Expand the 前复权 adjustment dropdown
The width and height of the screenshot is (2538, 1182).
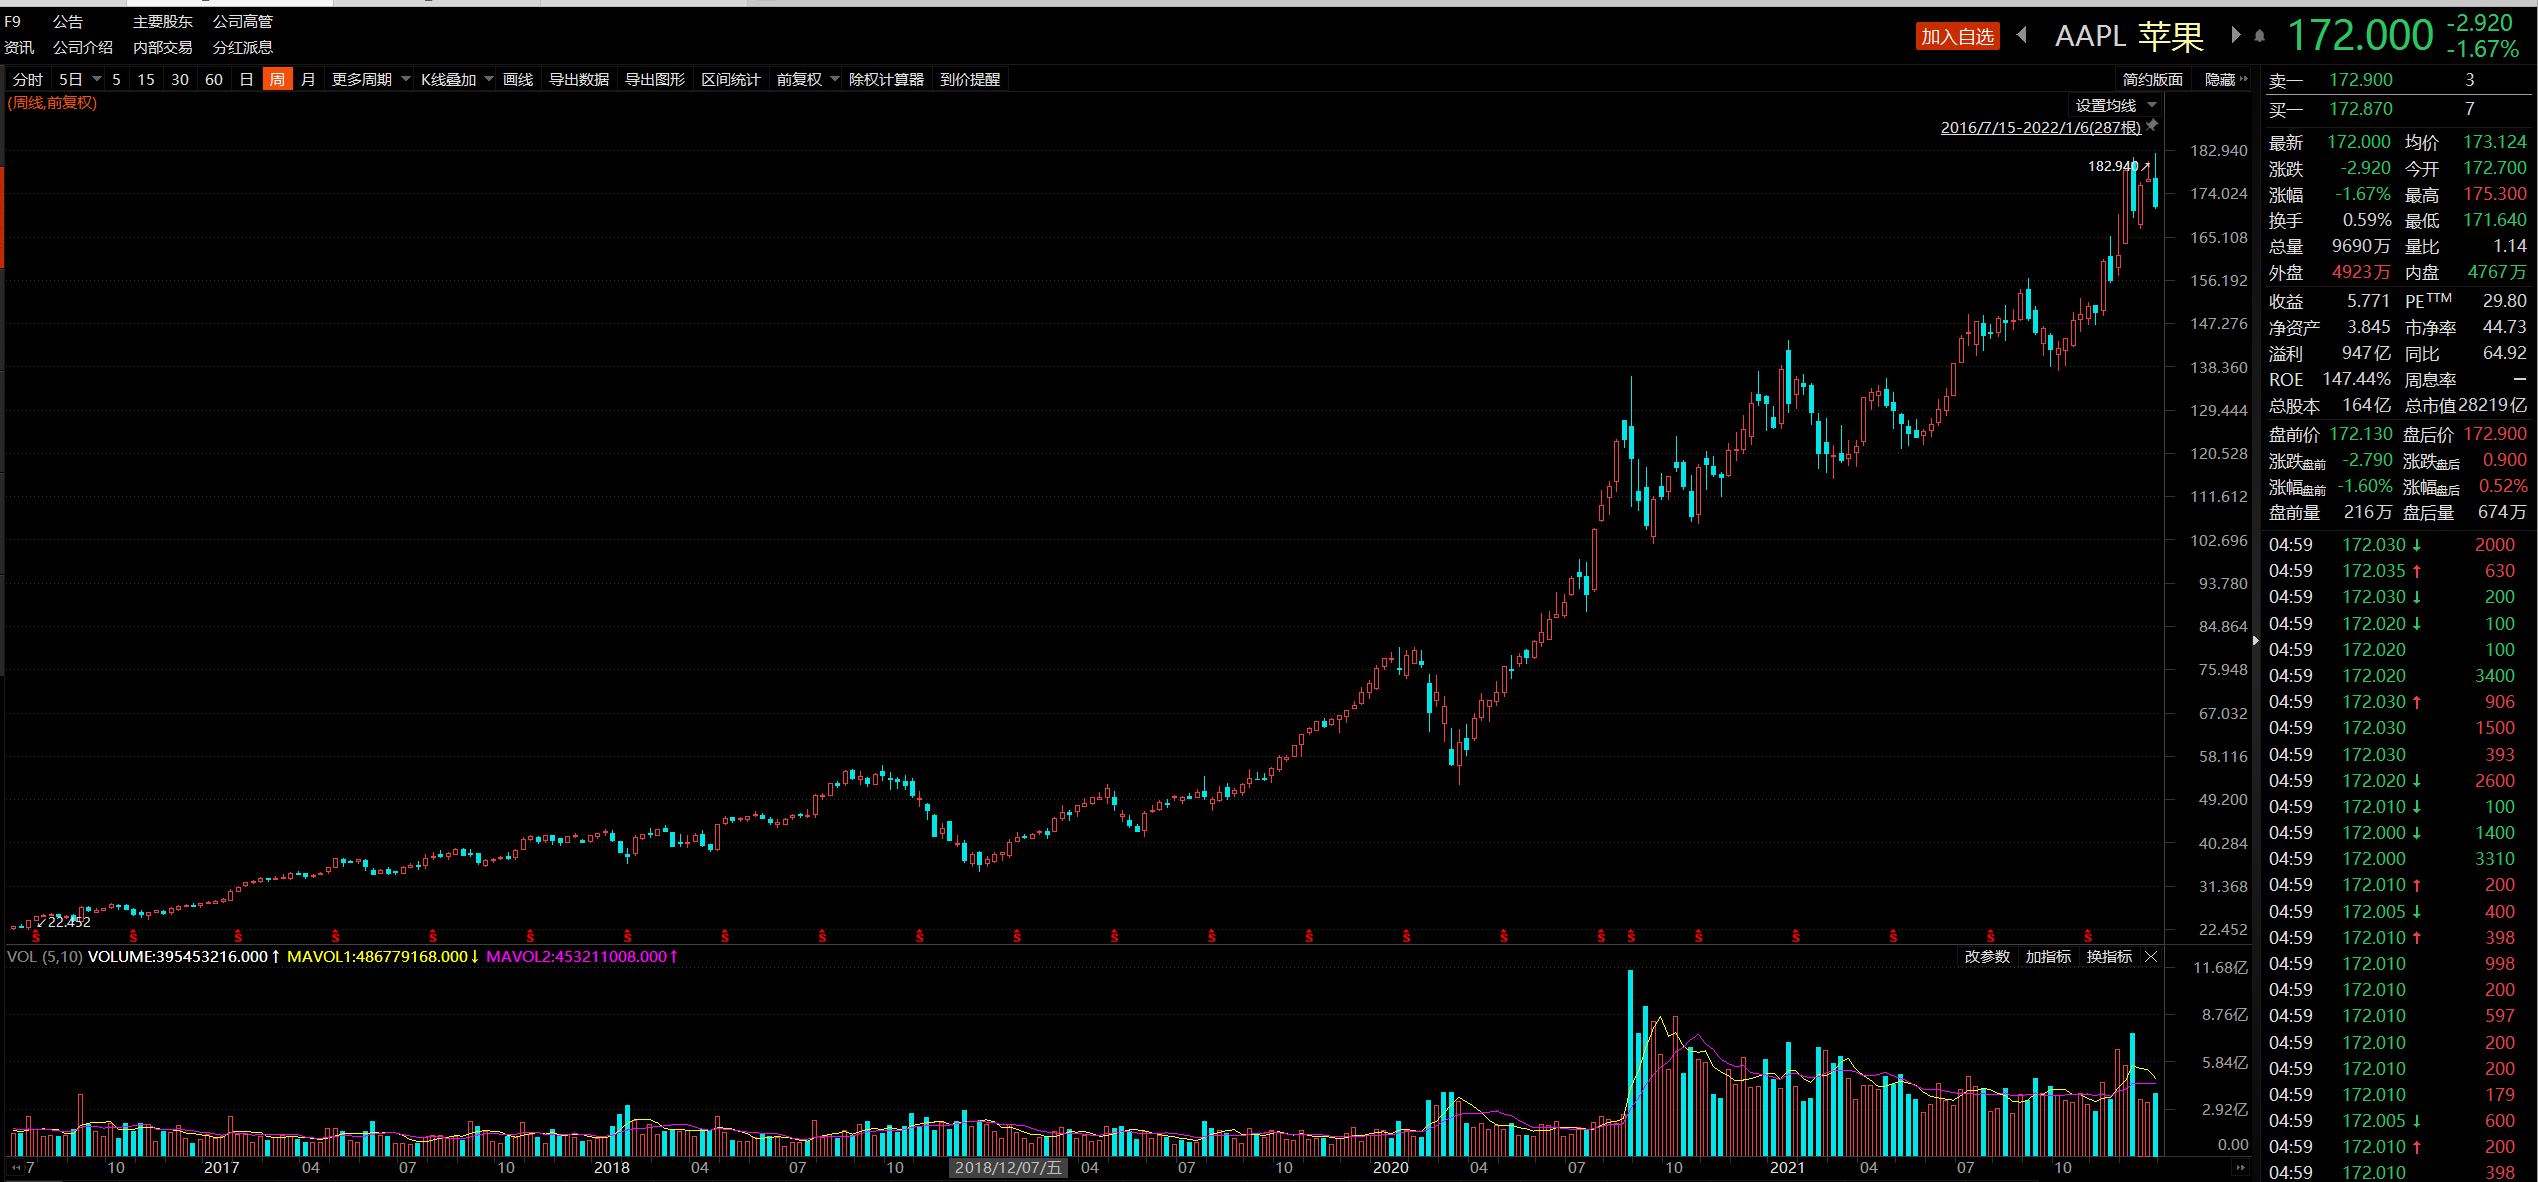835,79
